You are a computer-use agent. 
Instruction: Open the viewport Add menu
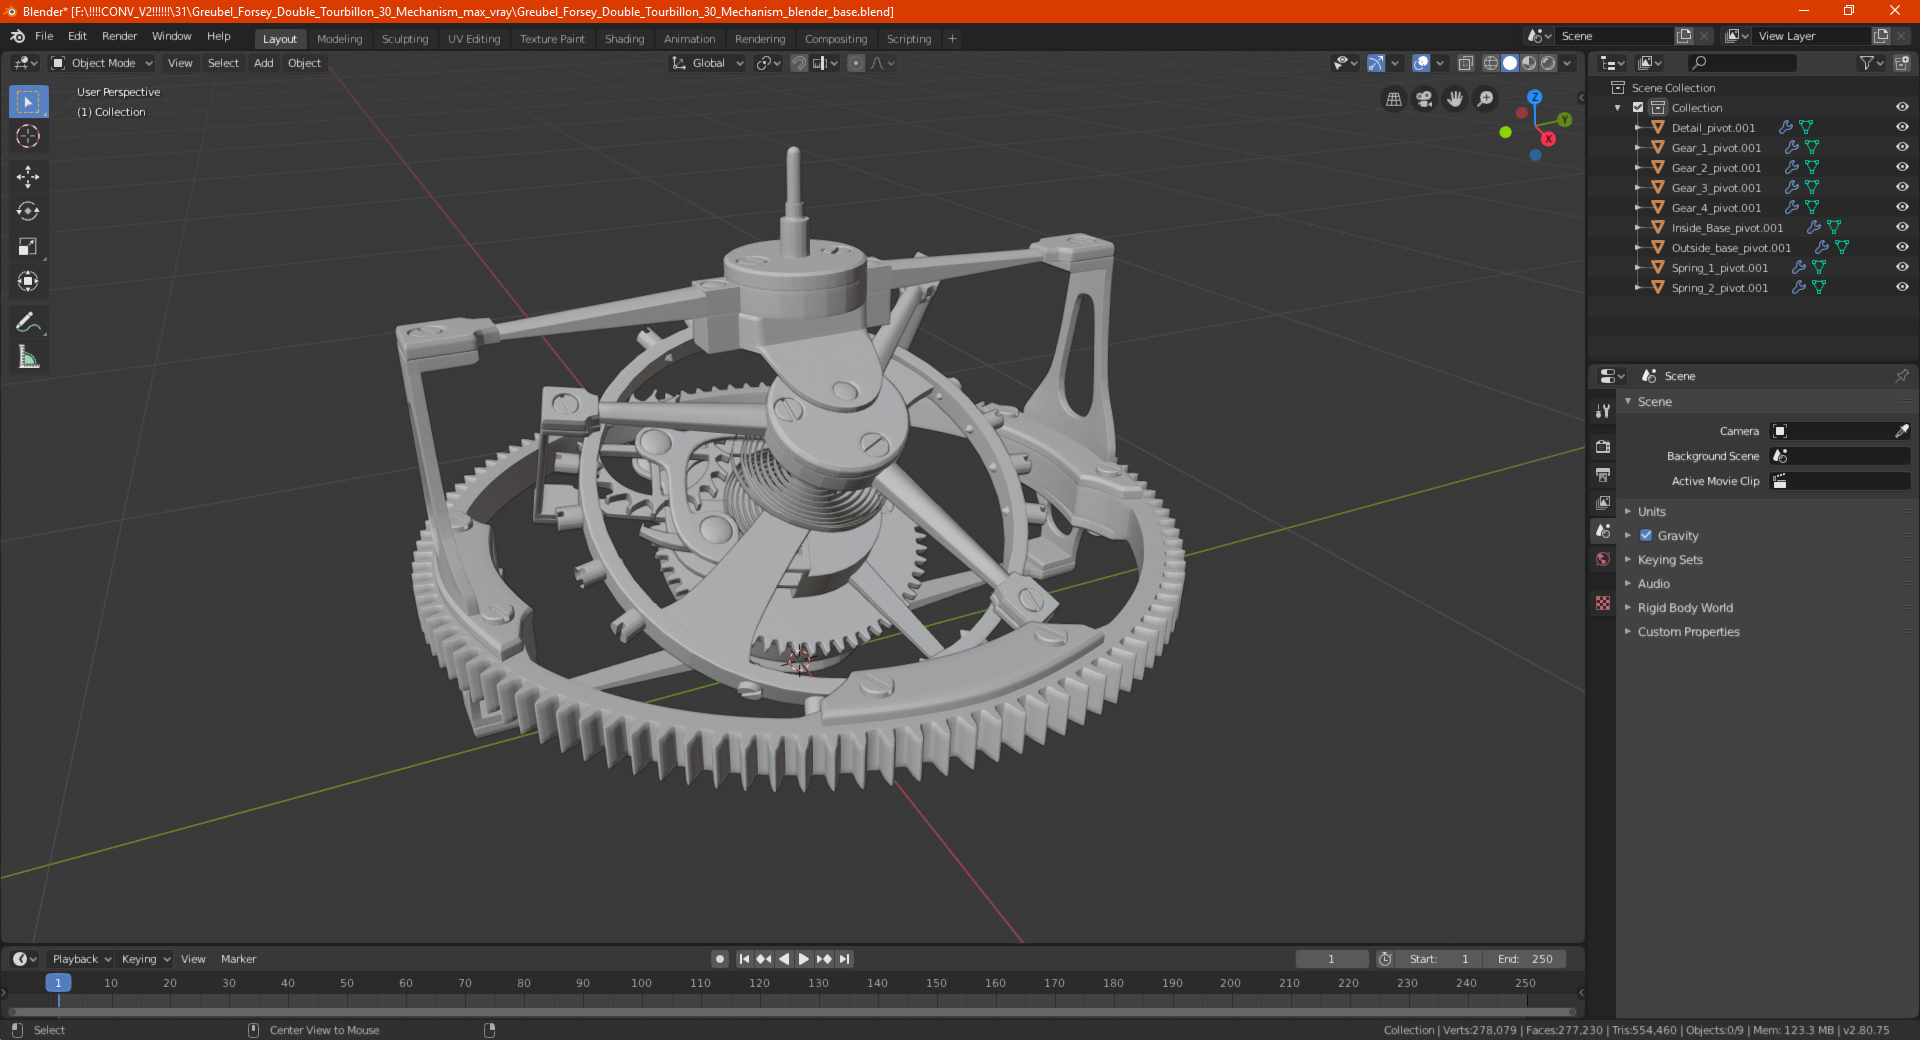(x=263, y=63)
